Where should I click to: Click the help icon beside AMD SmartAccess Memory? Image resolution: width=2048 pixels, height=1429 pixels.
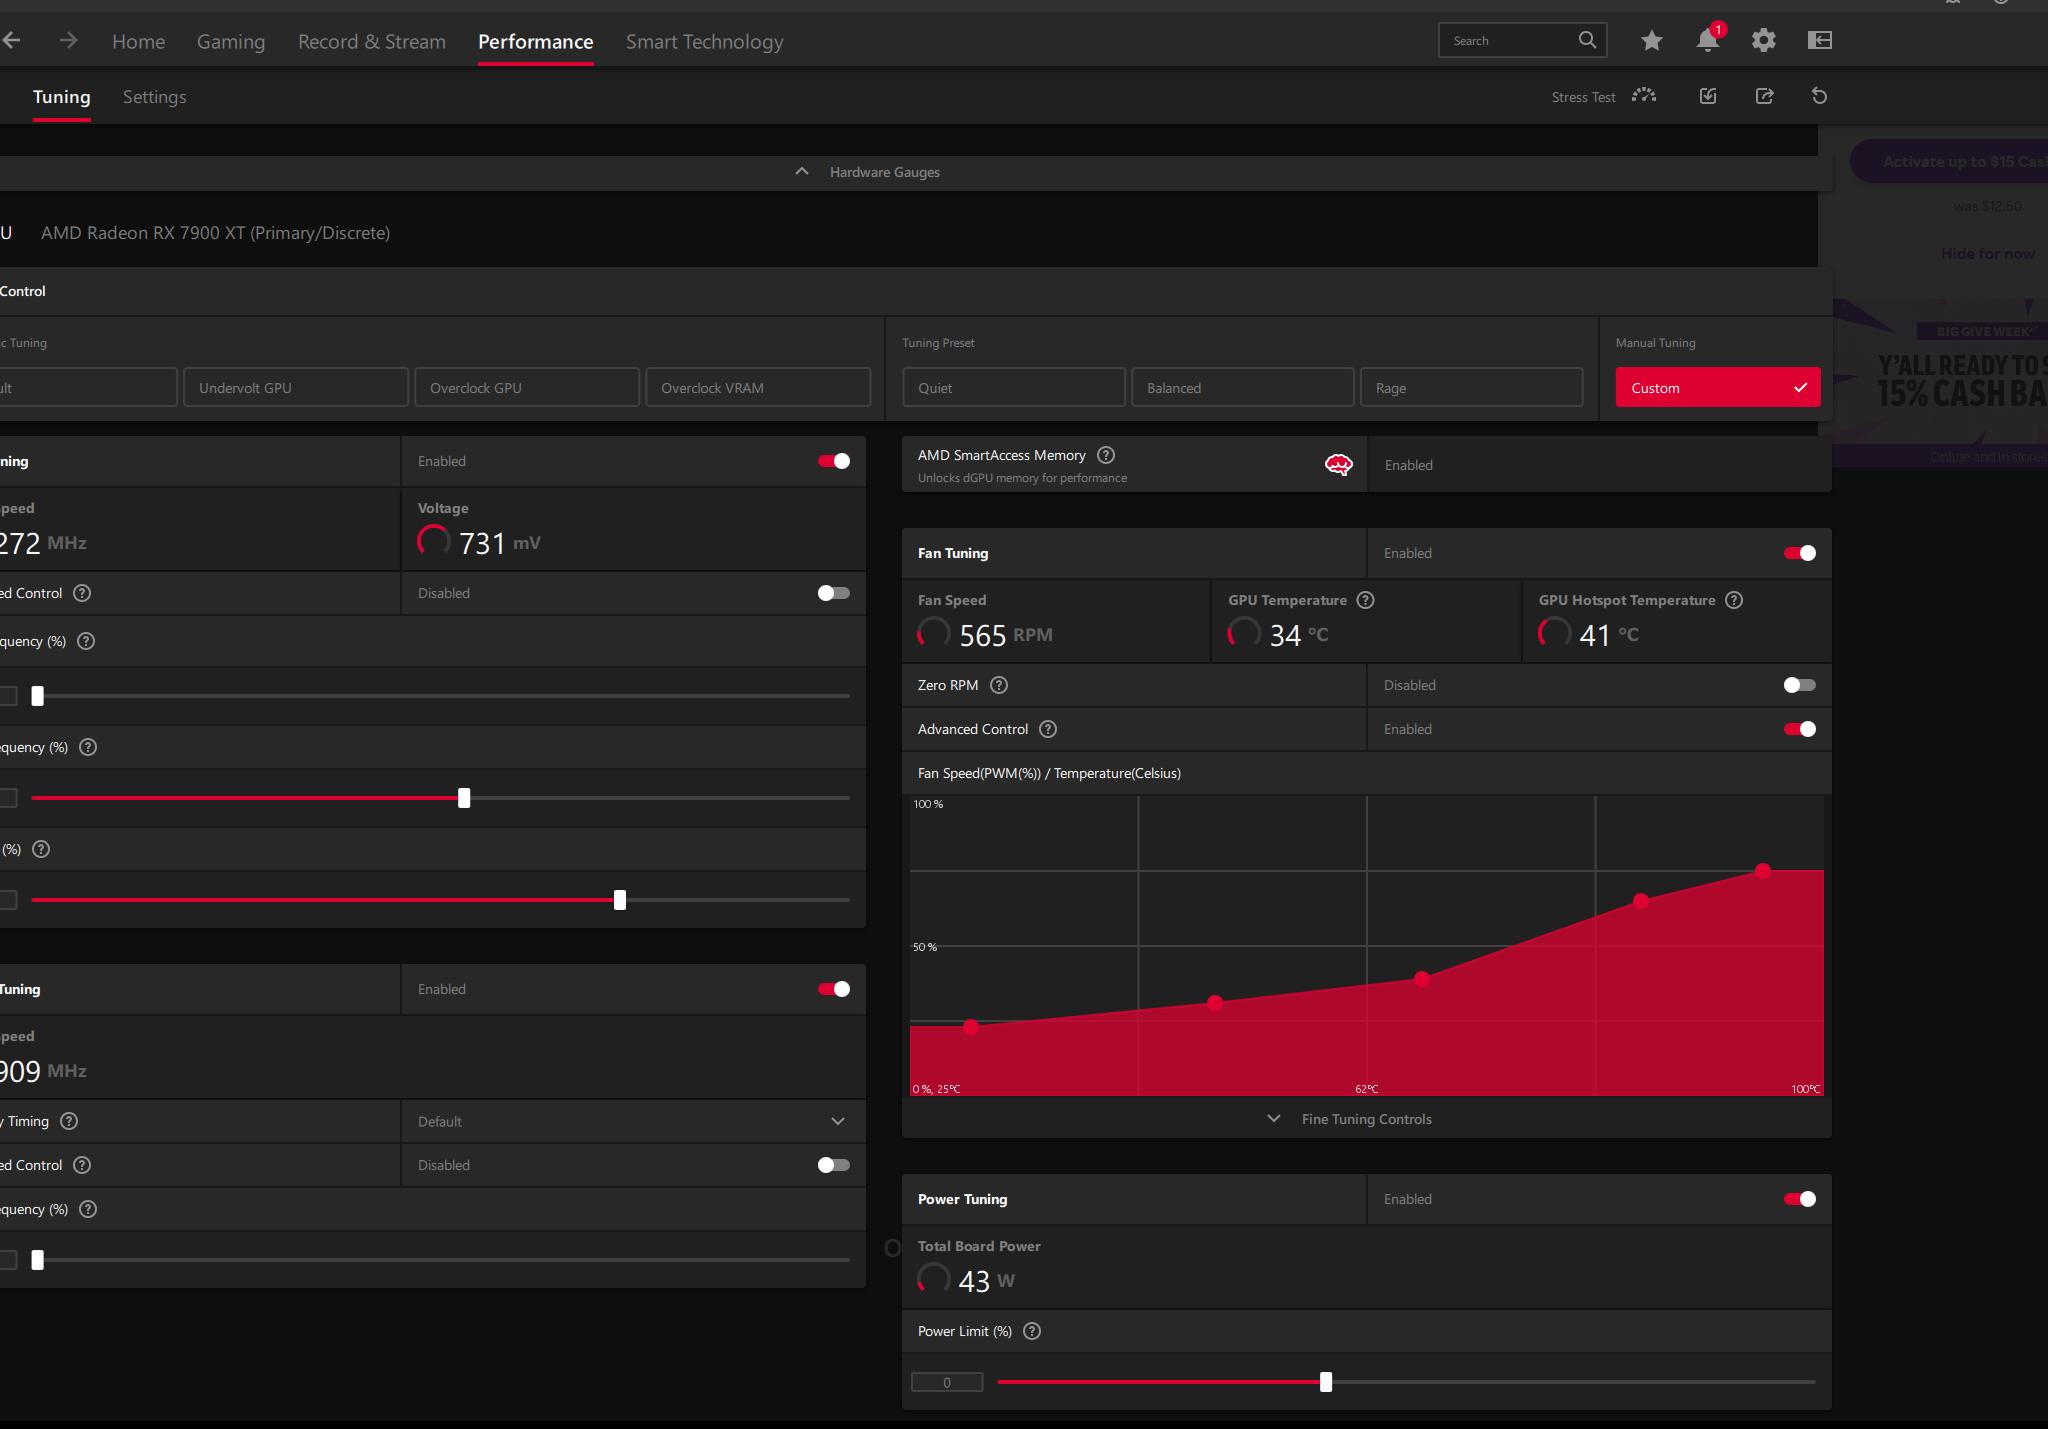click(1106, 455)
